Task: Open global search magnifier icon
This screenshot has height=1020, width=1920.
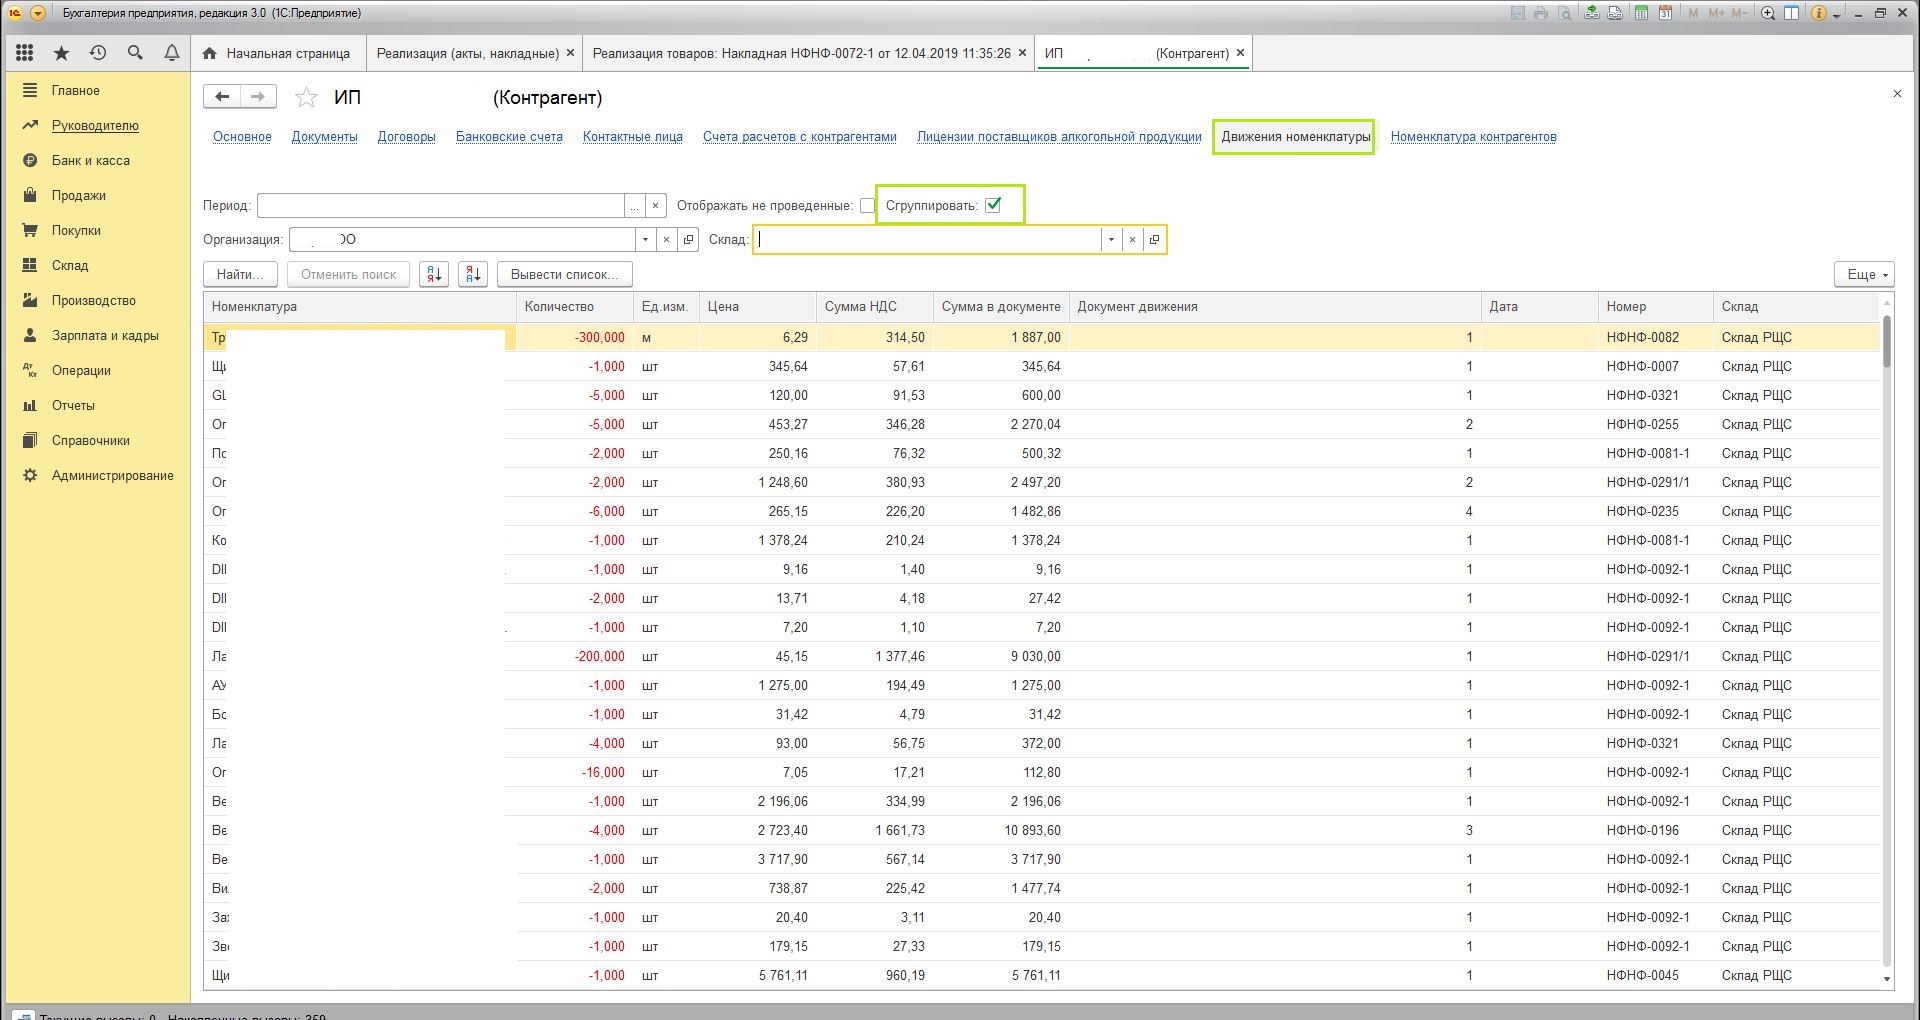Action: pyautogui.click(x=135, y=53)
